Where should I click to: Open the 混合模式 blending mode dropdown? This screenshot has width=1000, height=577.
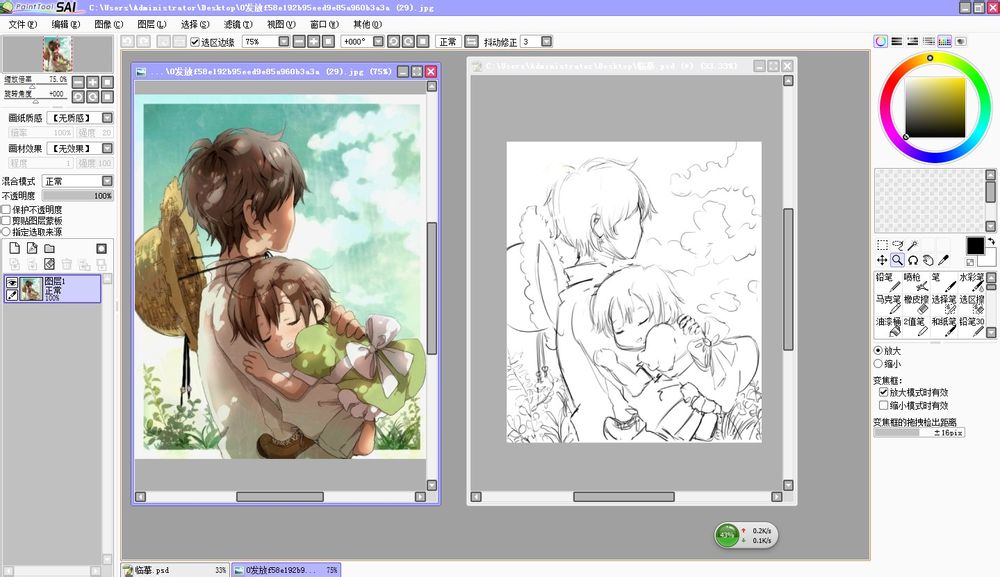pyautogui.click(x=107, y=181)
